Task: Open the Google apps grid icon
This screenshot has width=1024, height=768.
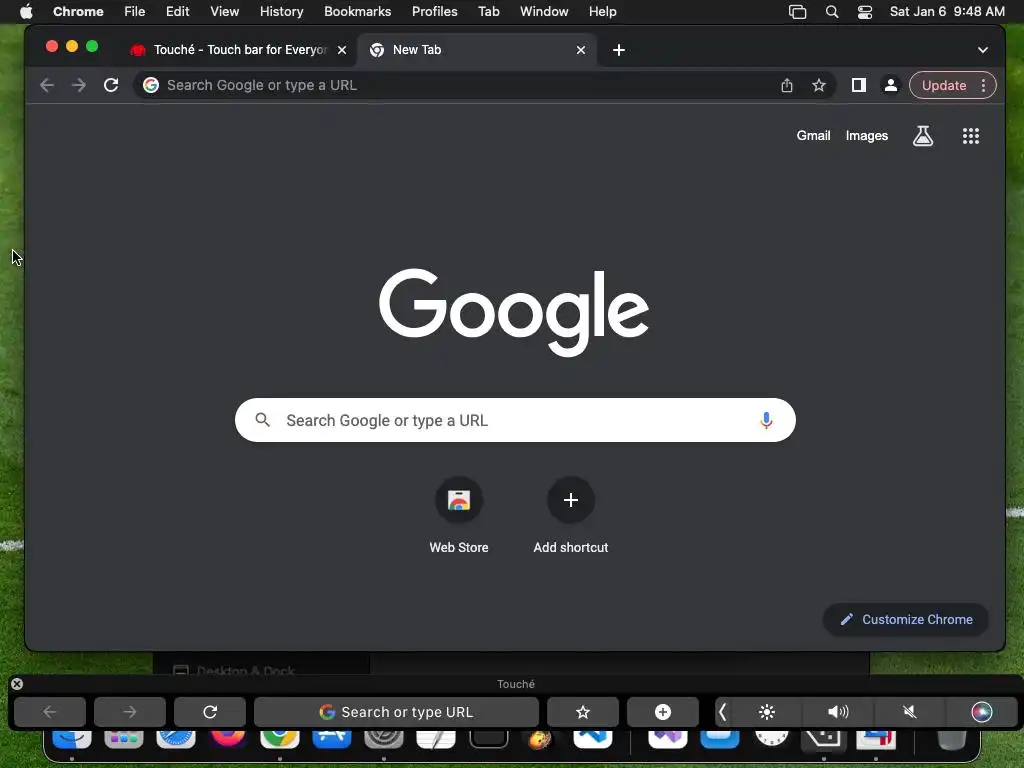Action: coord(971,136)
